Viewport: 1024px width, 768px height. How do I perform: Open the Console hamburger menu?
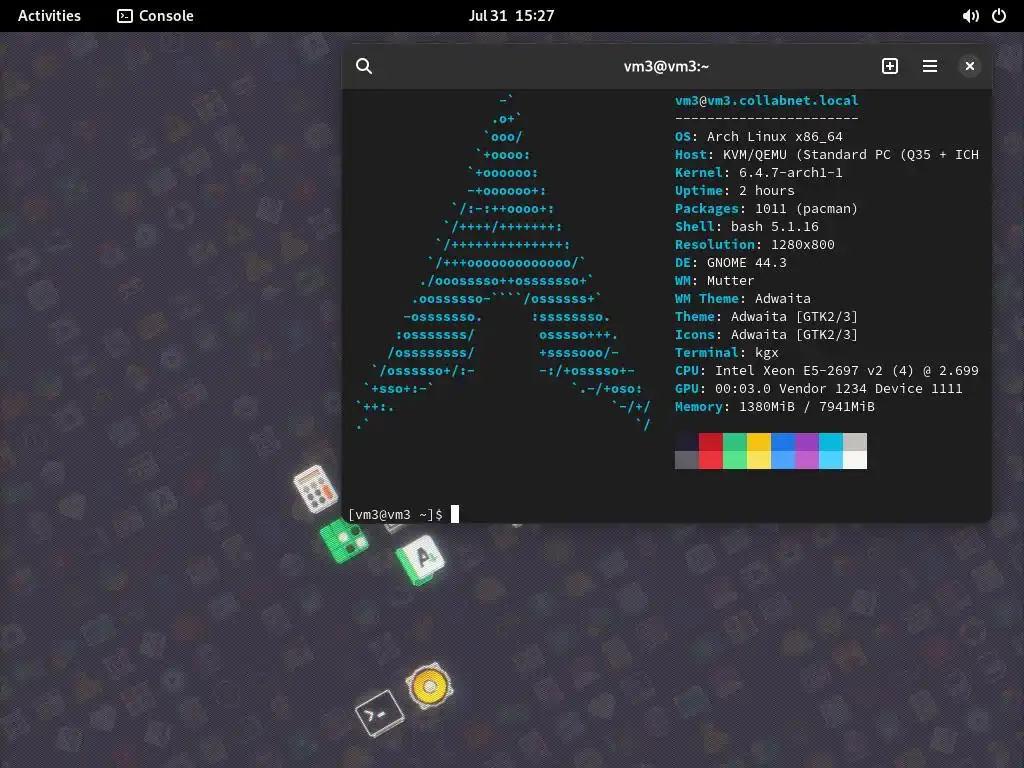tap(930, 66)
